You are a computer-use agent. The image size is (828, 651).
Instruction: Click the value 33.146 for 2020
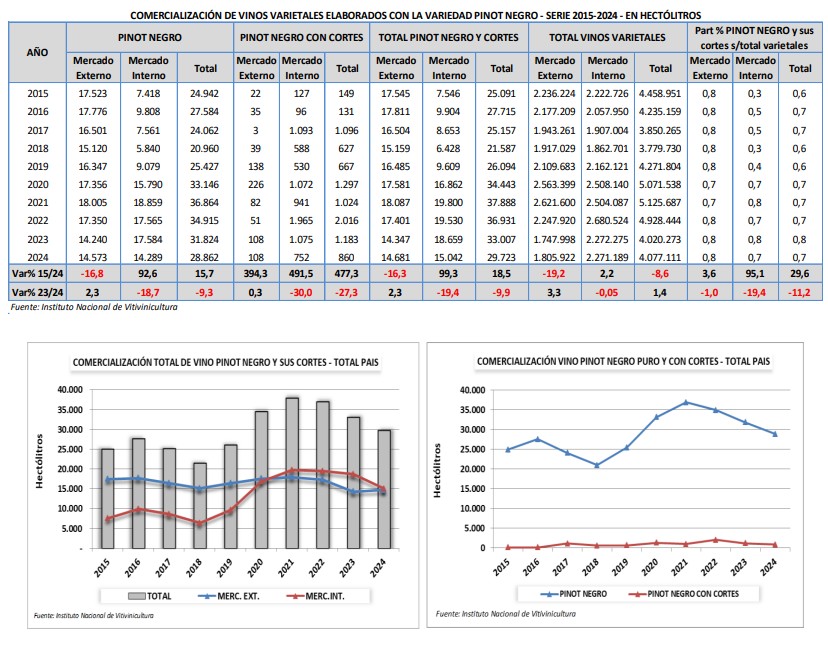[x=204, y=185]
